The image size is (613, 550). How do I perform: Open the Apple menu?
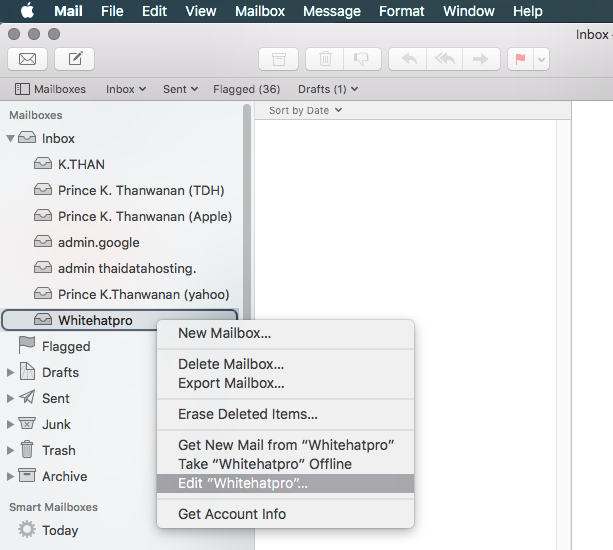coord(27,11)
